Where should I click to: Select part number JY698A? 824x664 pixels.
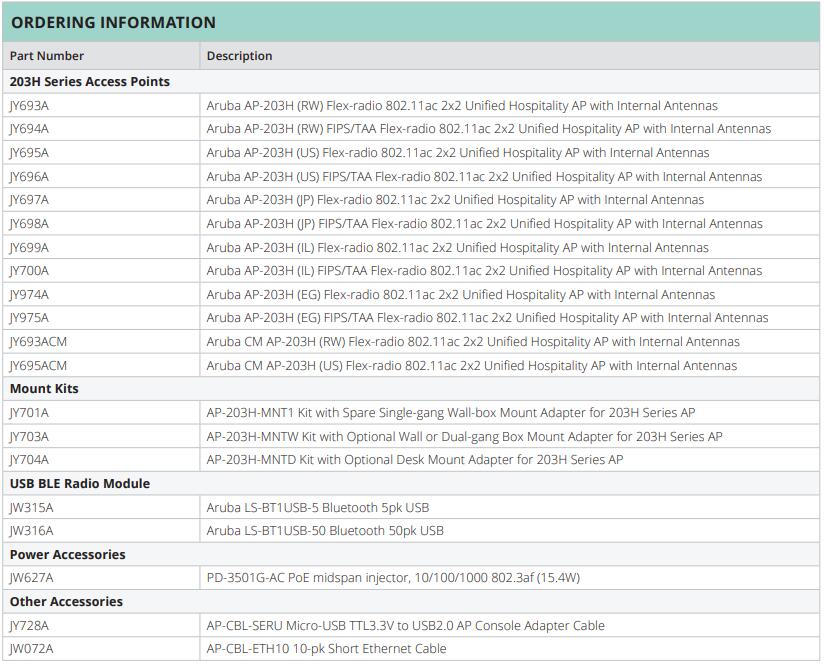click(x=29, y=224)
